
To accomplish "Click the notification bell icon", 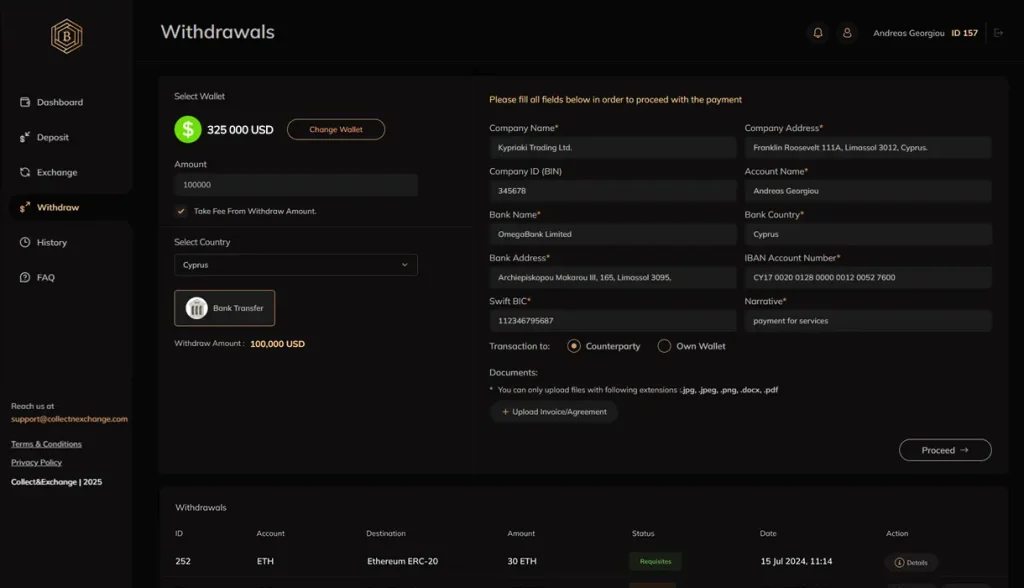I will (x=818, y=33).
